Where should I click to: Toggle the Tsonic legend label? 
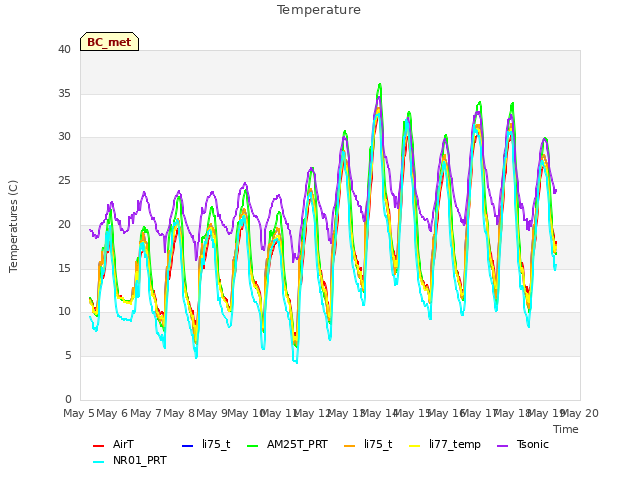point(533,444)
